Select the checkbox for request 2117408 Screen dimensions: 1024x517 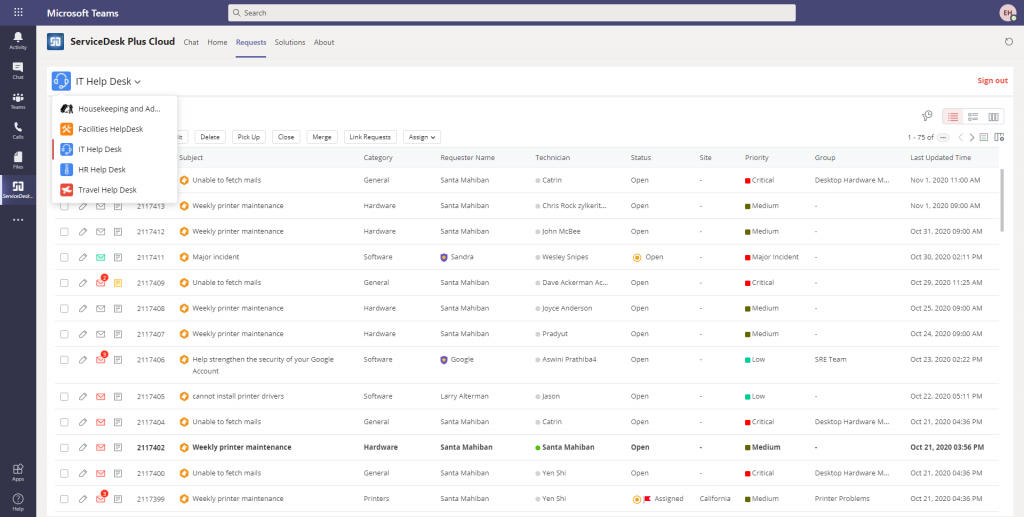[x=64, y=309]
